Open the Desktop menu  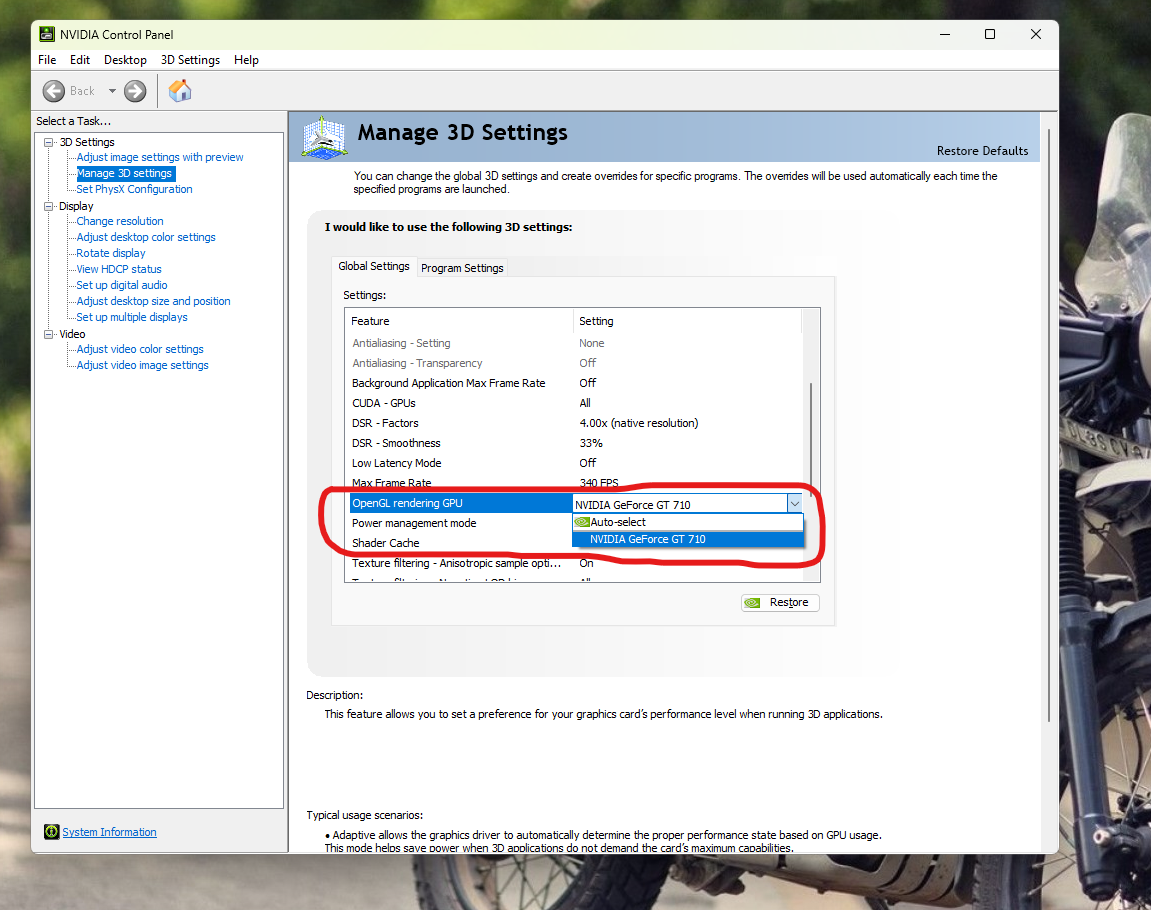coord(125,59)
